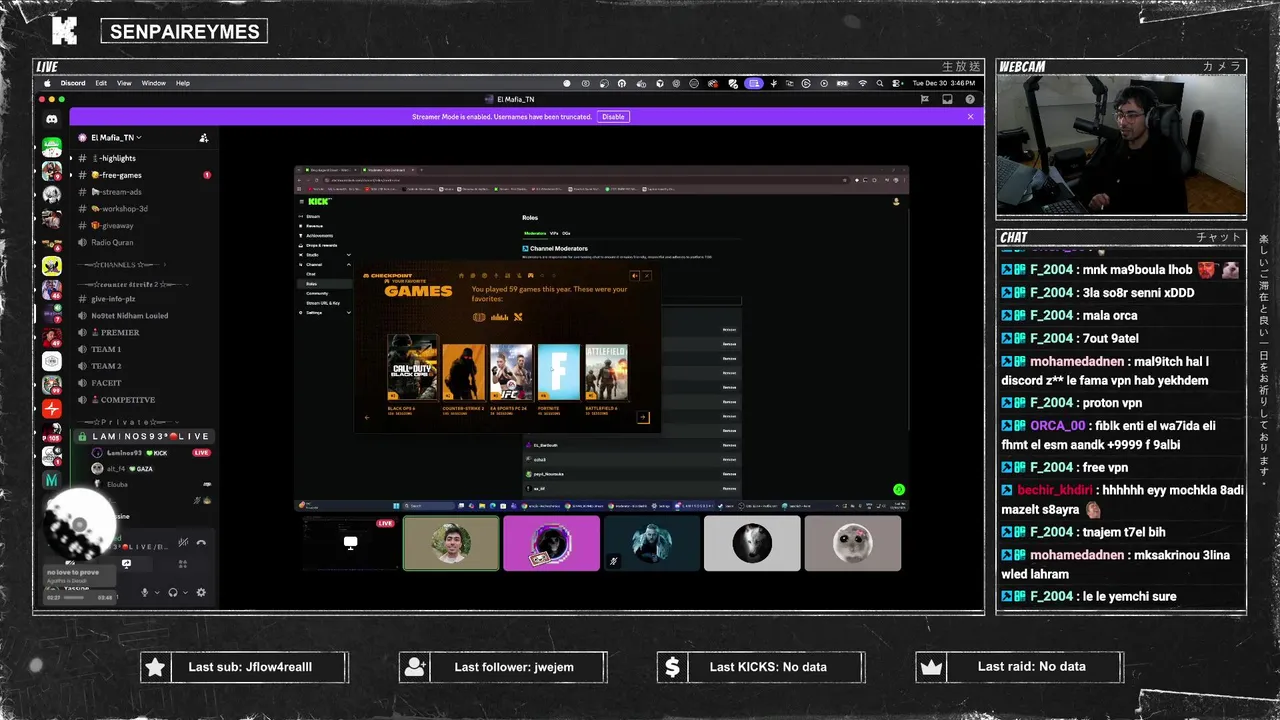
Task: Go to next Checkpoint recap slide arrow
Action: click(x=643, y=418)
